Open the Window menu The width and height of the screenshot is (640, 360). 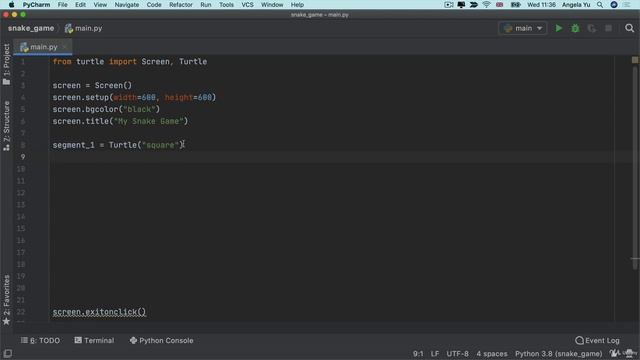tap(272, 5)
